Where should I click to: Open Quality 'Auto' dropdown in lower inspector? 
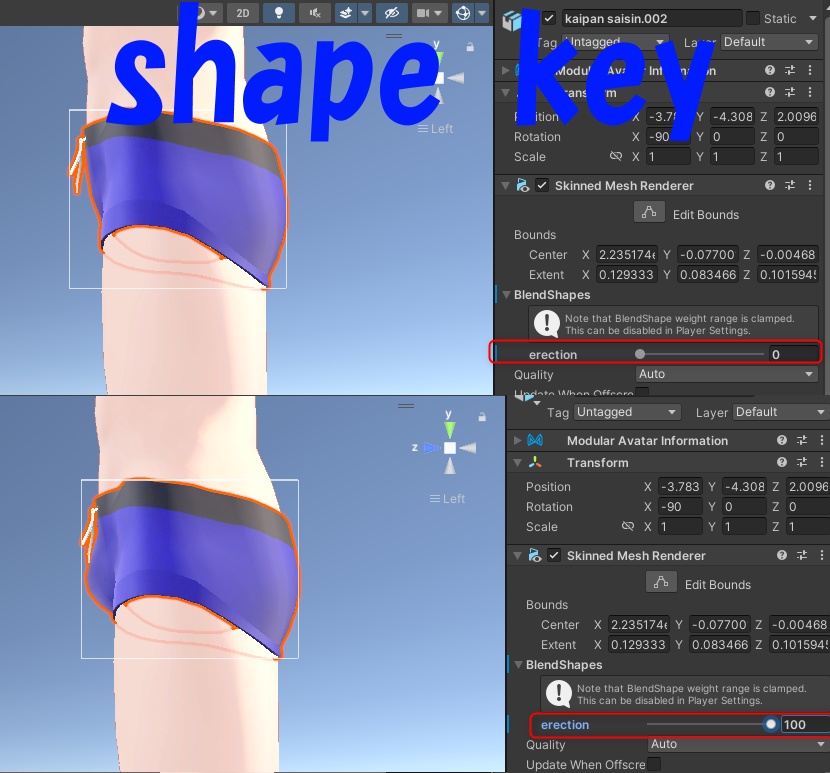[x=739, y=744]
